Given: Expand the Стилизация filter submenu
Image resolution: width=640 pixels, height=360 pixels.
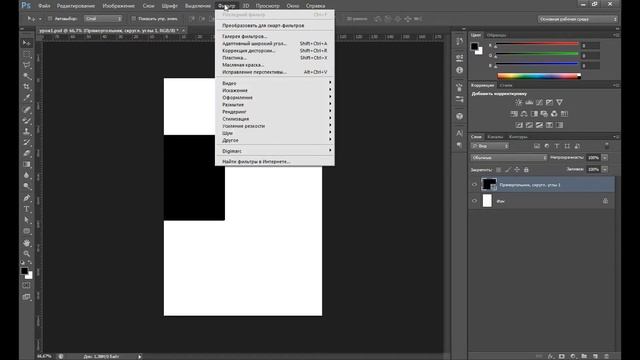Looking at the screenshot, I should click(275, 119).
